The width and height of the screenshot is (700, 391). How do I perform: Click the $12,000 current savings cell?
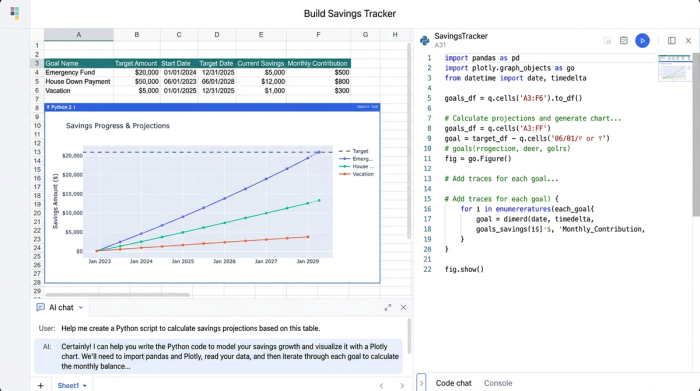tap(261, 82)
